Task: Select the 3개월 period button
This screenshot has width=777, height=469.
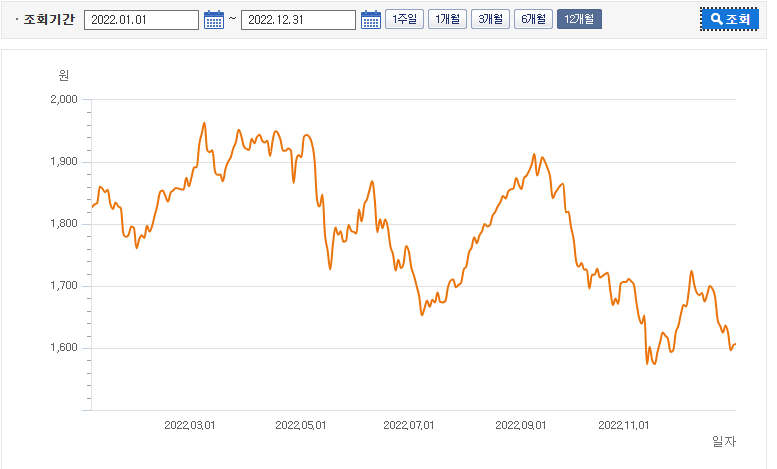Action: point(491,19)
